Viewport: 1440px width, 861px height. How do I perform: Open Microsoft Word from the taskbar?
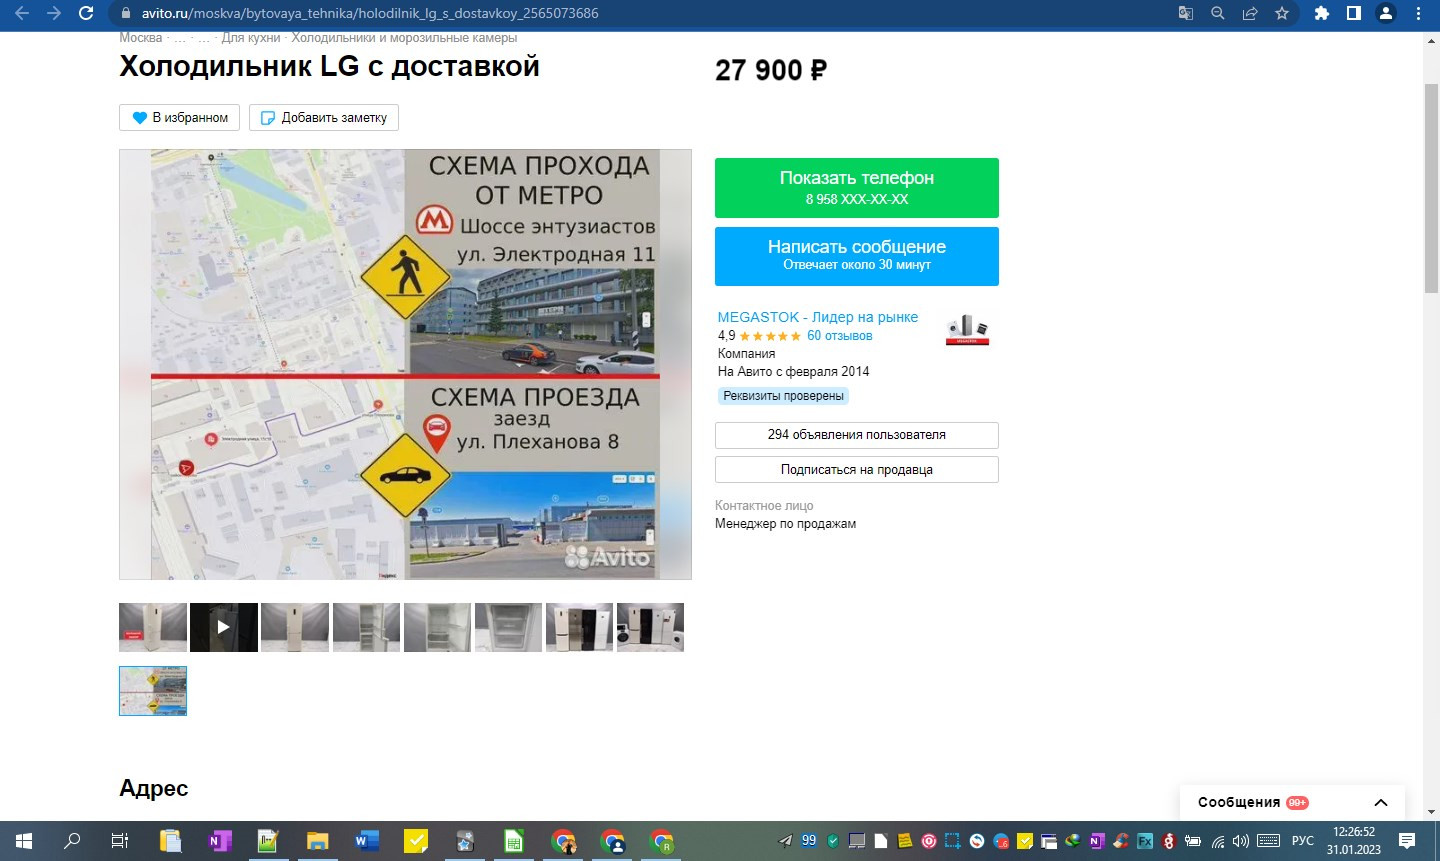[x=366, y=841]
